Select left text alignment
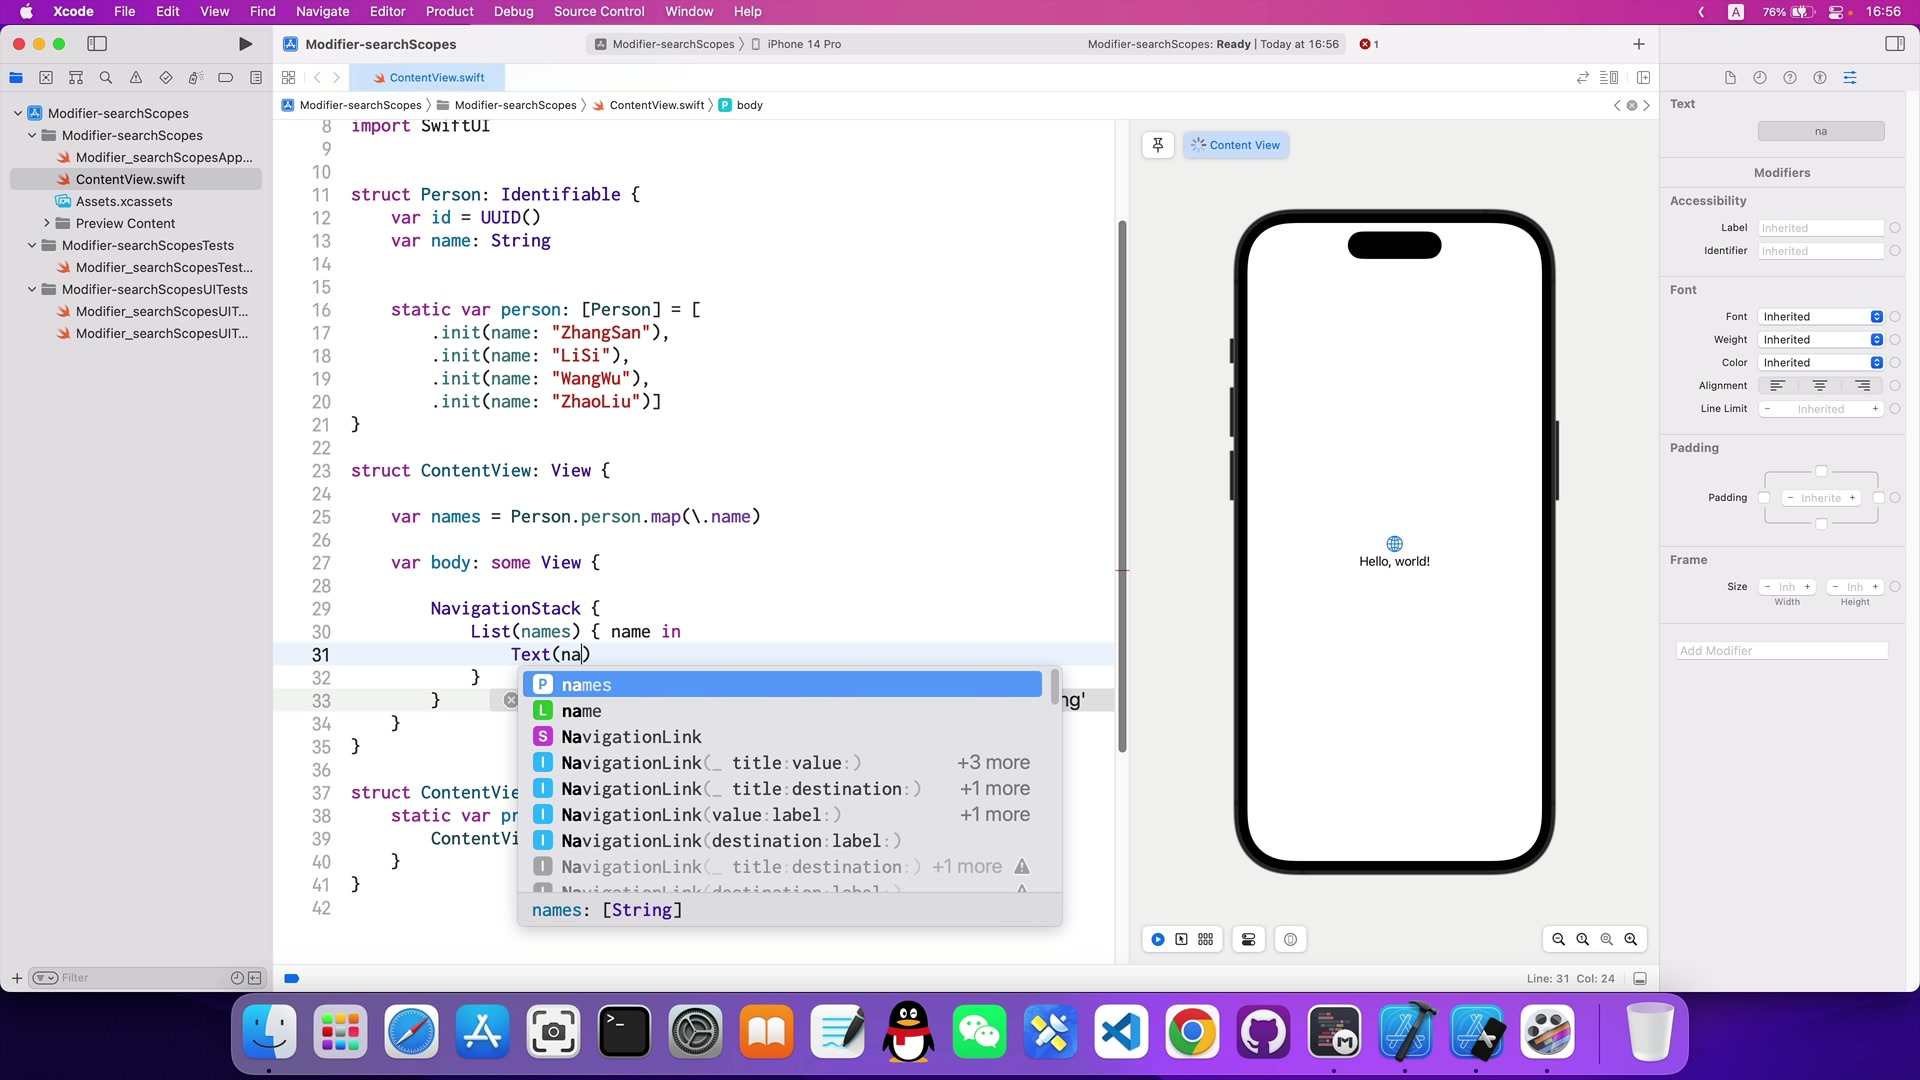This screenshot has width=1920, height=1080. click(1777, 386)
